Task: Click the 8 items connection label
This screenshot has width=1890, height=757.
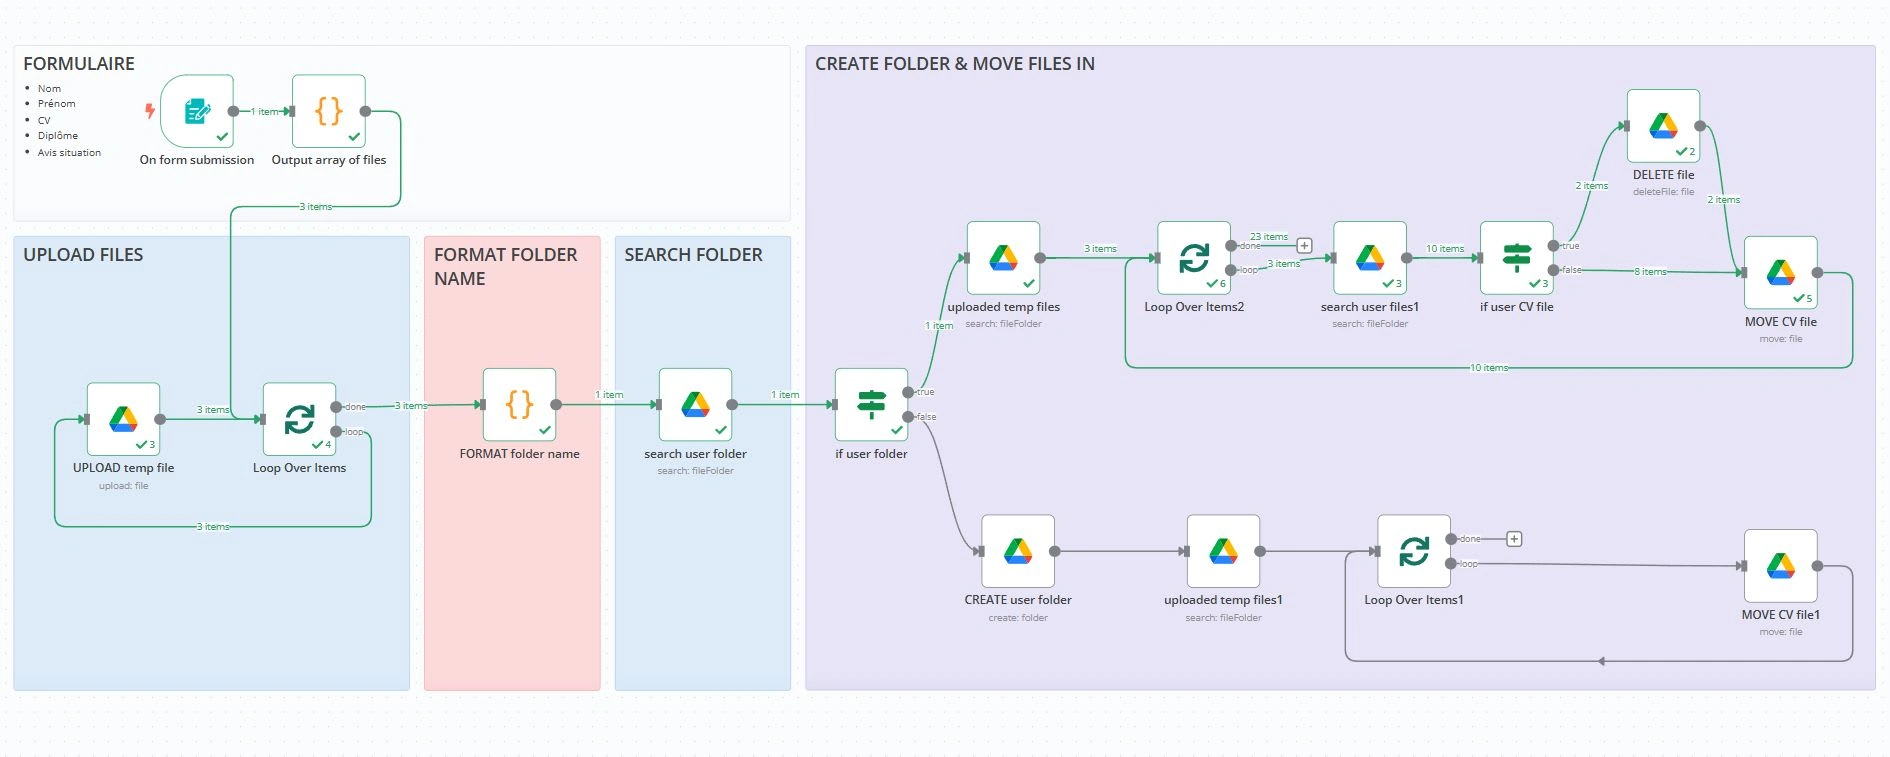Action: click(1650, 272)
